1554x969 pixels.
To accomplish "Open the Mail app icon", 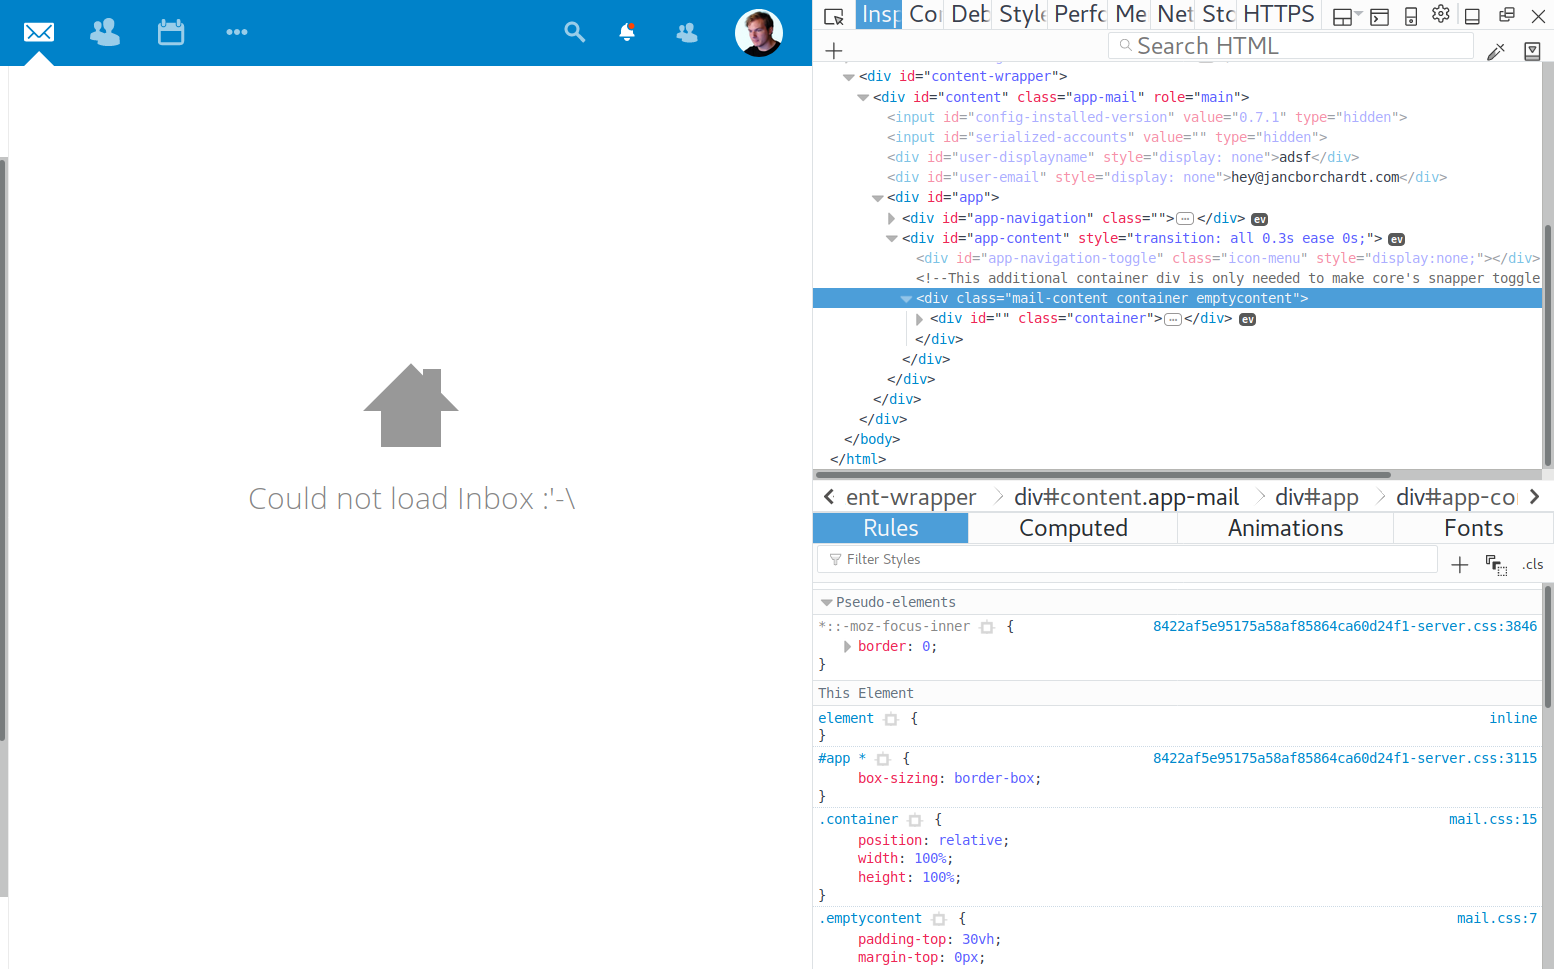I will [x=39, y=32].
